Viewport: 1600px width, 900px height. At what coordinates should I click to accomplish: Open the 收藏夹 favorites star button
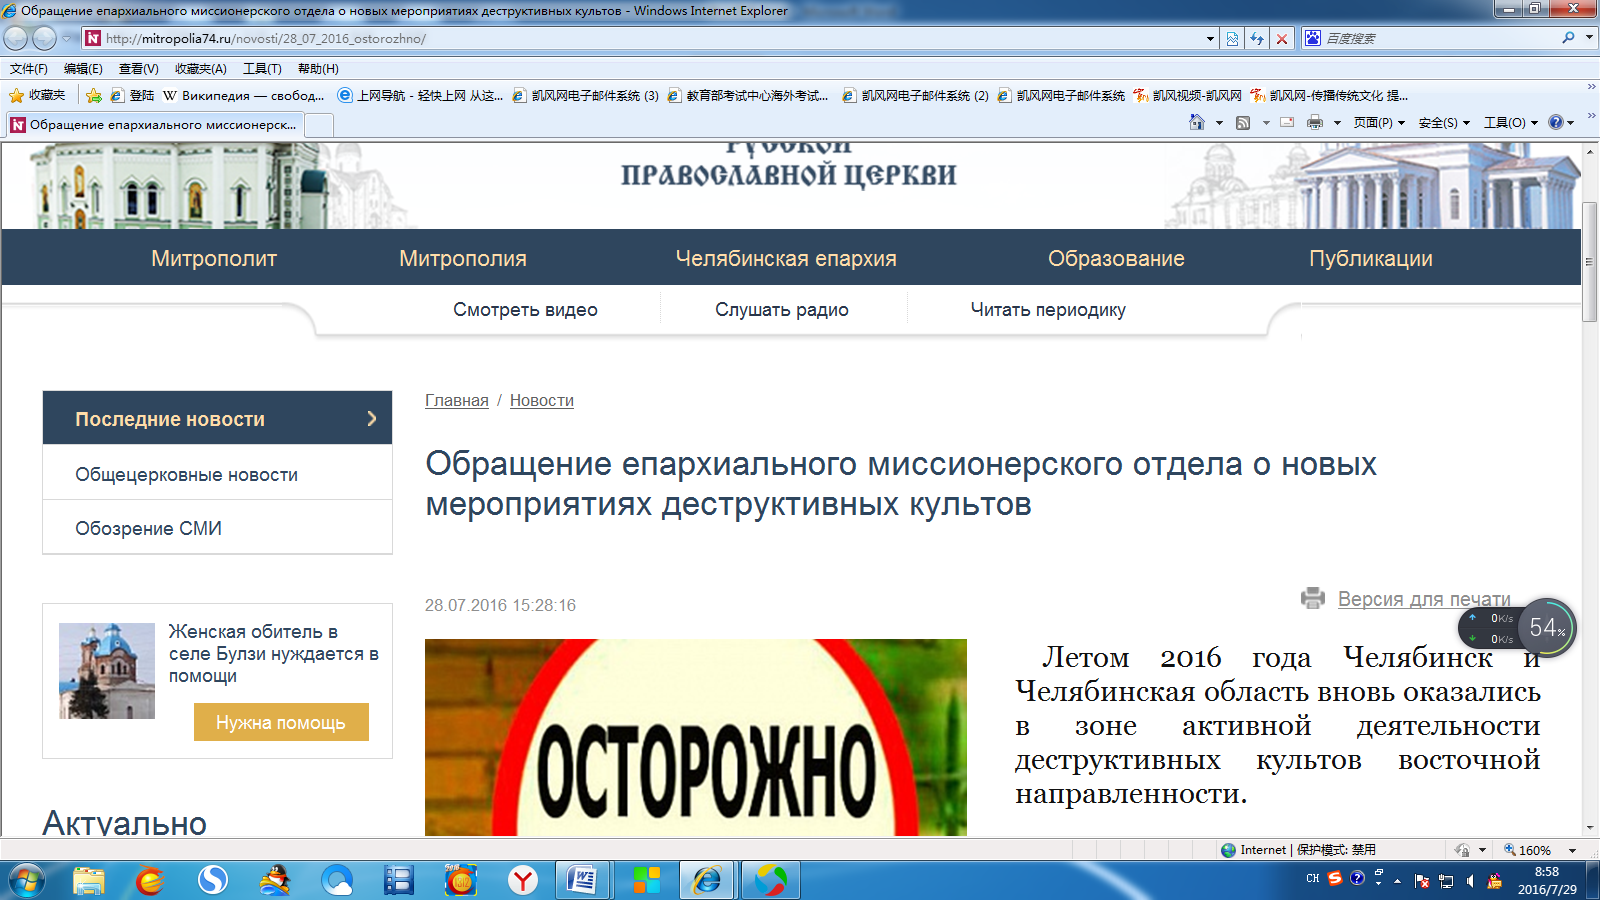pyautogui.click(x=37, y=95)
